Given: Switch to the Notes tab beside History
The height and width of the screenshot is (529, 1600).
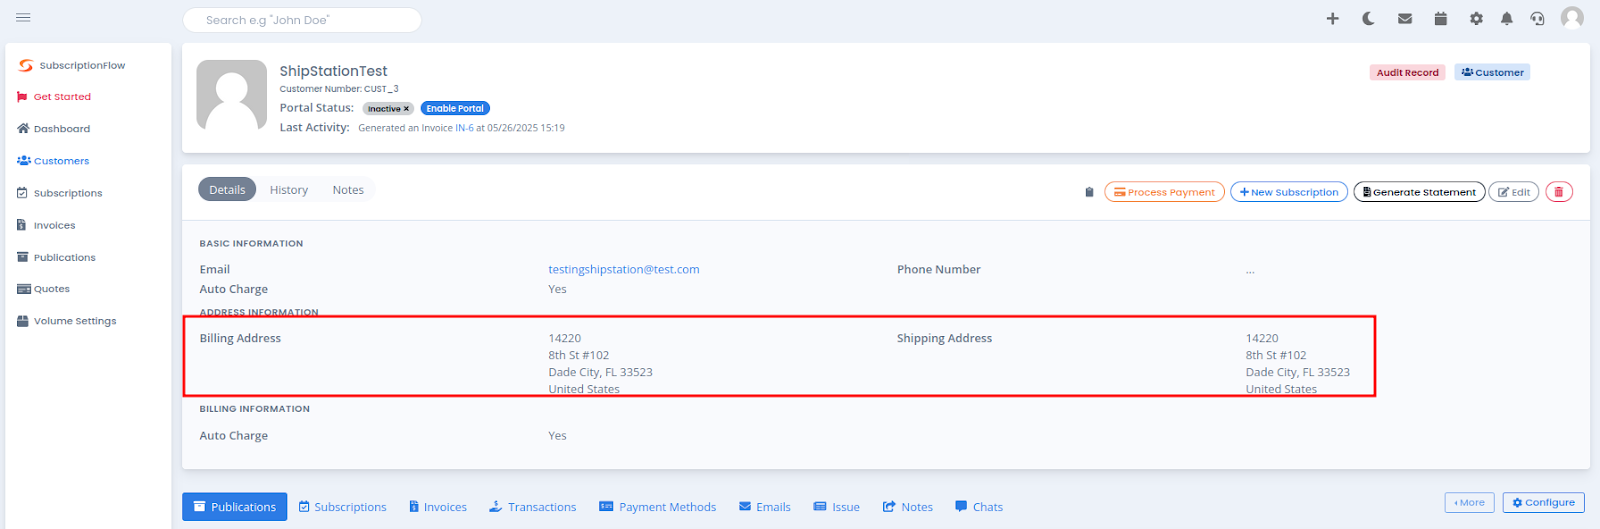Looking at the screenshot, I should (x=348, y=190).
